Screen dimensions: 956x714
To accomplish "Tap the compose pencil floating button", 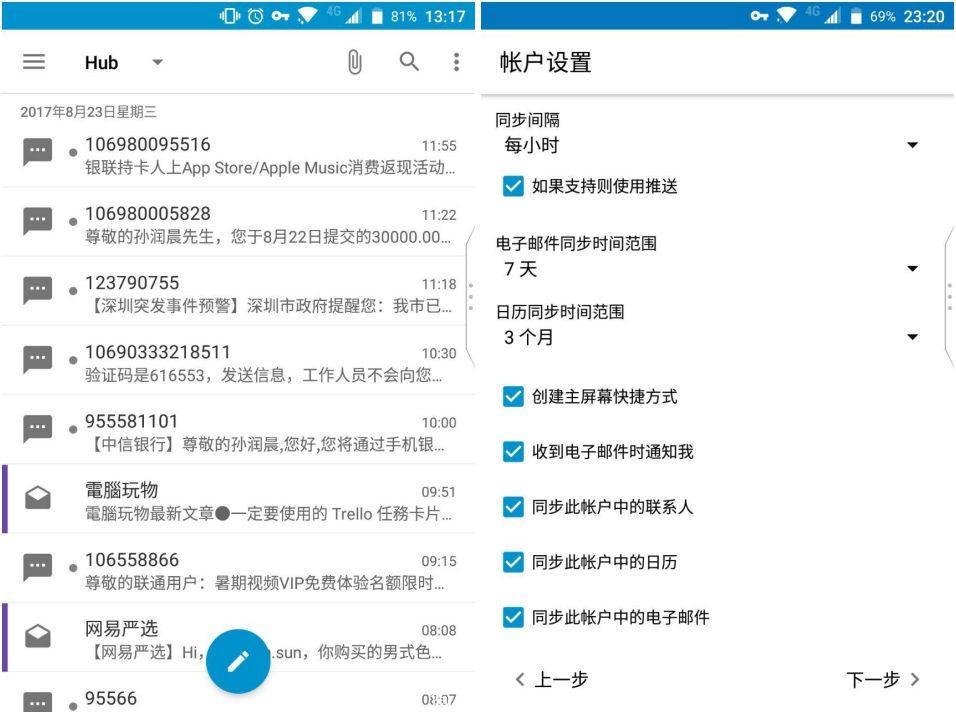I will click(x=237, y=660).
